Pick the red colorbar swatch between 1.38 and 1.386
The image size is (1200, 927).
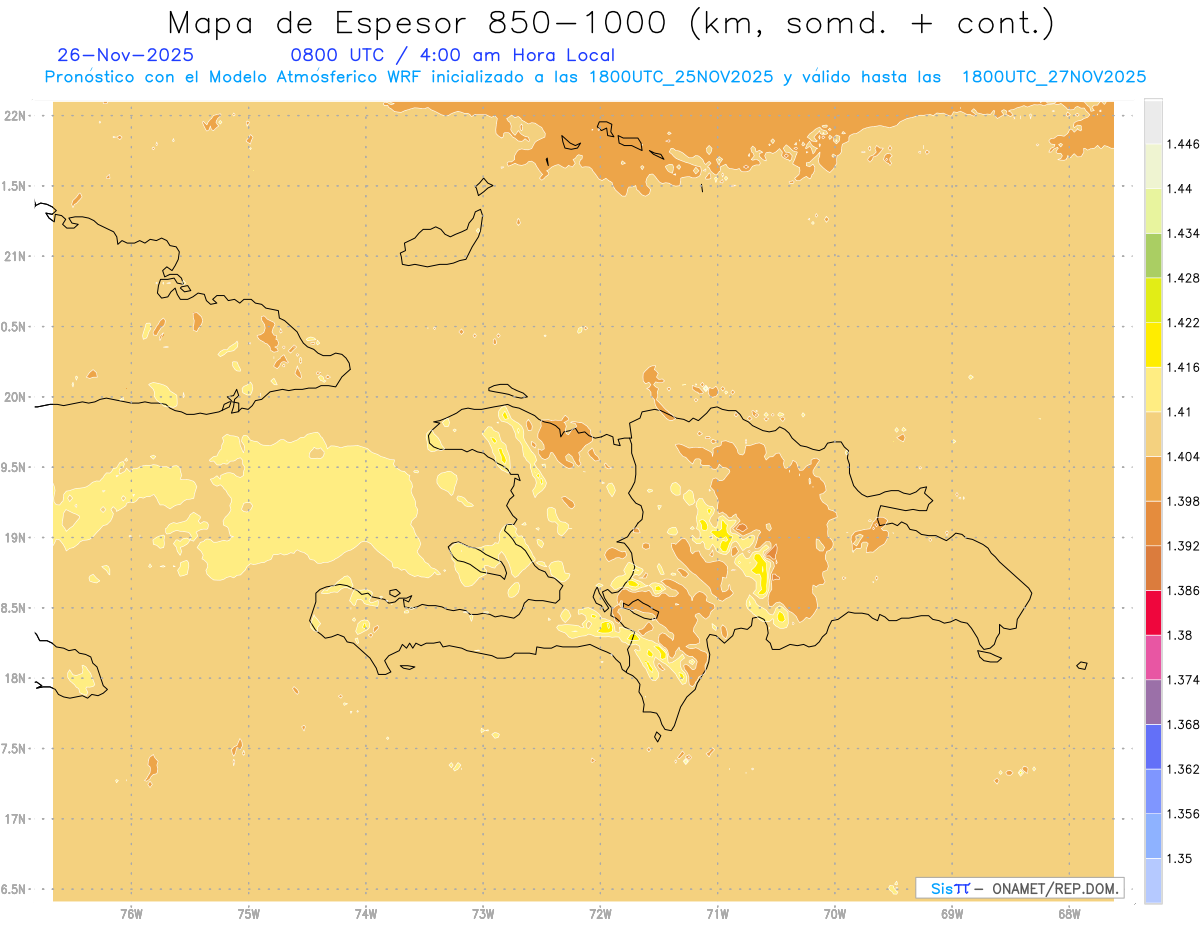coord(1153,613)
